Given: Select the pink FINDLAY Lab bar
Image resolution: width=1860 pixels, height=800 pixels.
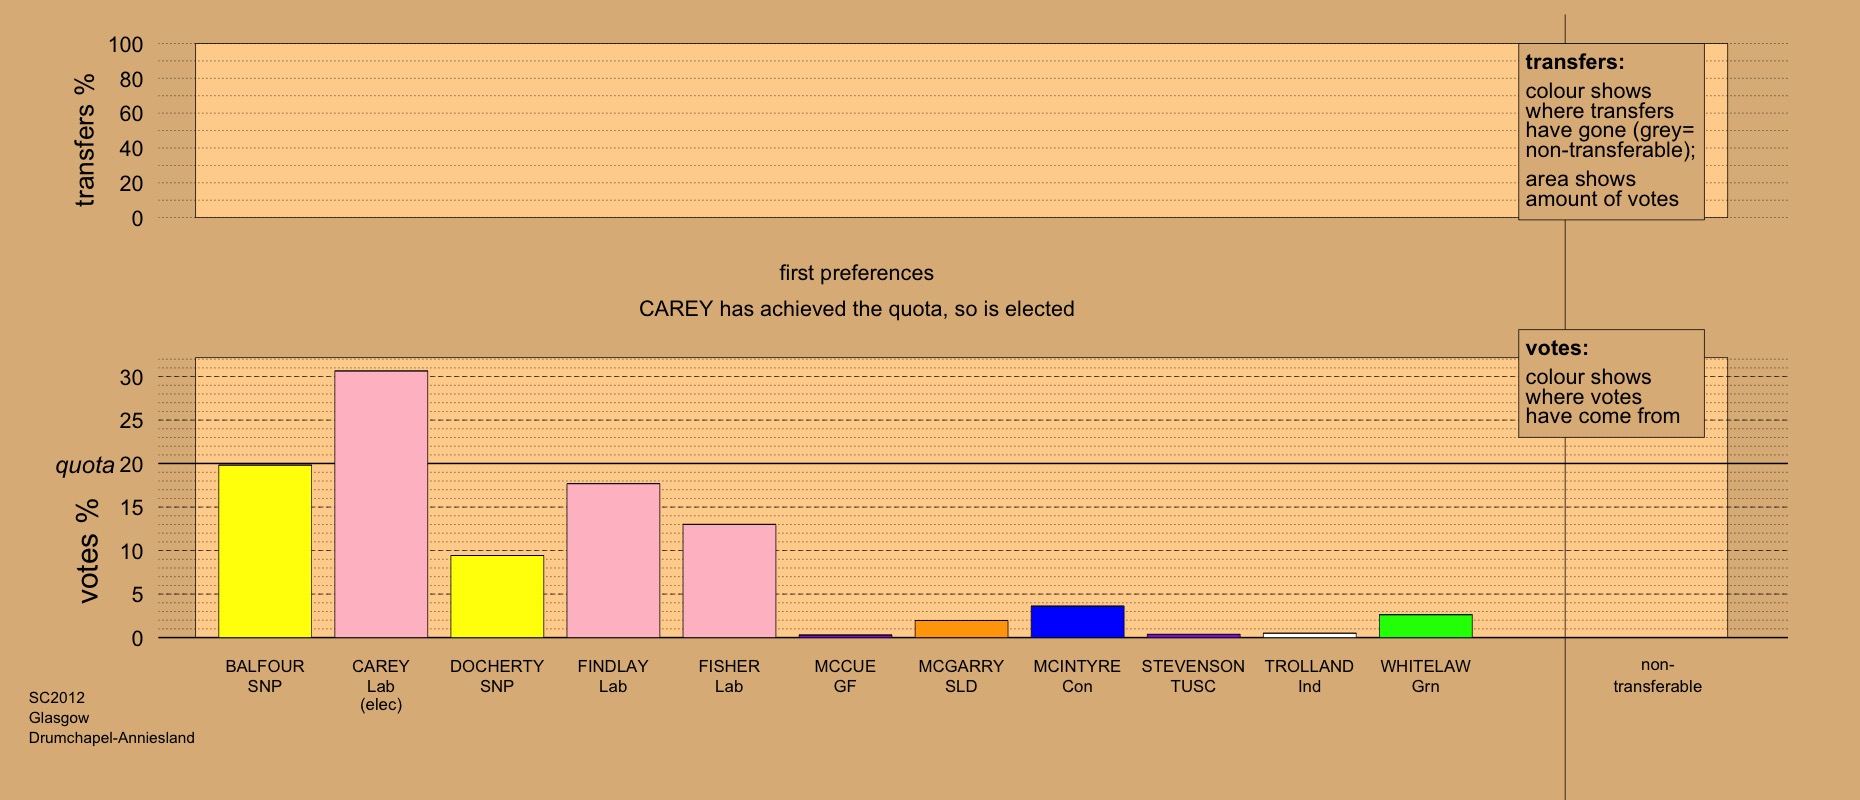Looking at the screenshot, I should [613, 561].
